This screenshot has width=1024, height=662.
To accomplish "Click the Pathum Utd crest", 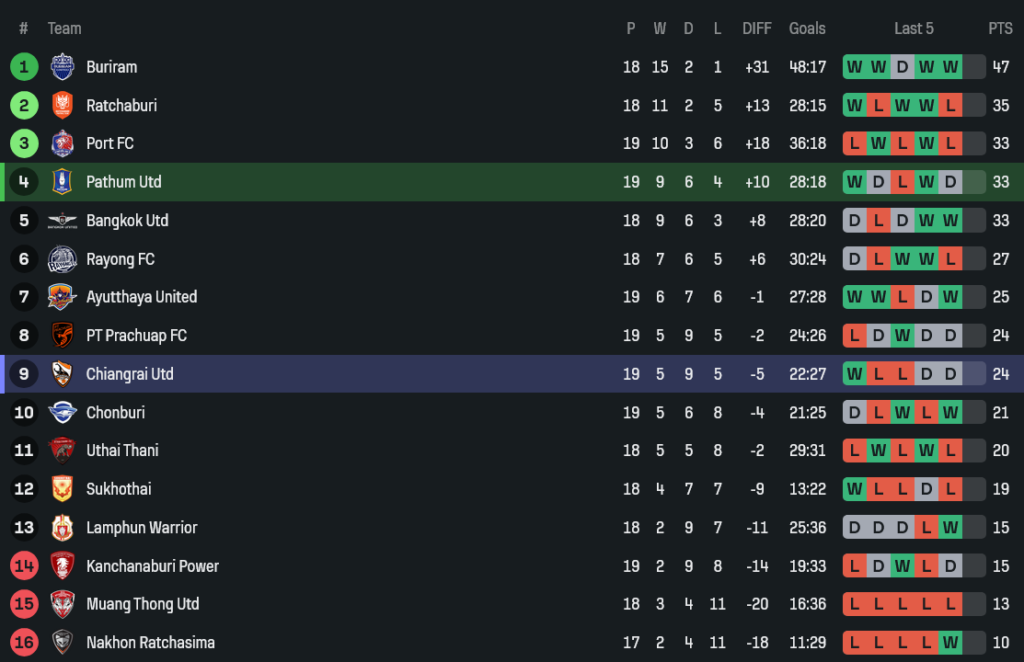I will click(x=62, y=182).
